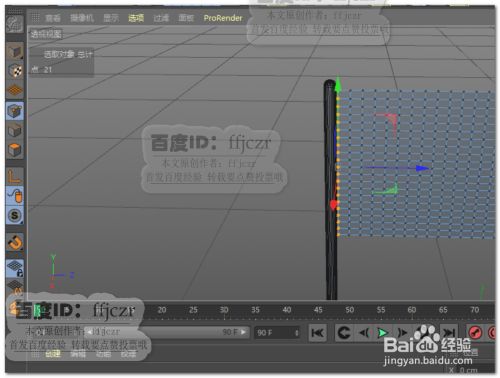Toggle Locked Workplane grid-with-lock icon
Screen dimensions: 500x378
click(x=14, y=268)
